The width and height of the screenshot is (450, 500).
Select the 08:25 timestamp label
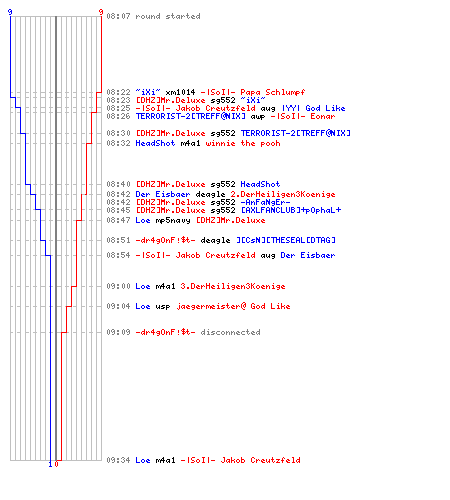click(x=118, y=108)
